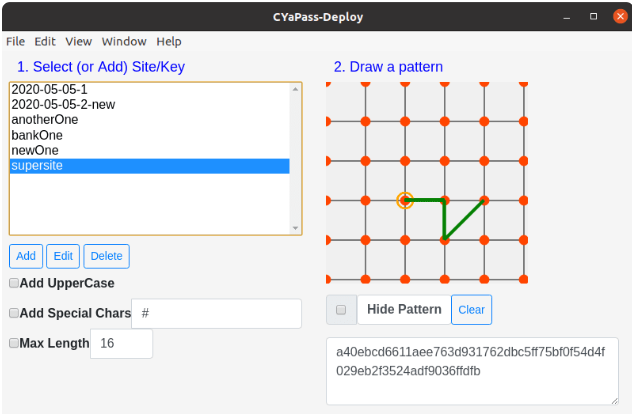Check the Max Length option
Image resolution: width=632 pixels, height=414 pixels.
[14, 343]
